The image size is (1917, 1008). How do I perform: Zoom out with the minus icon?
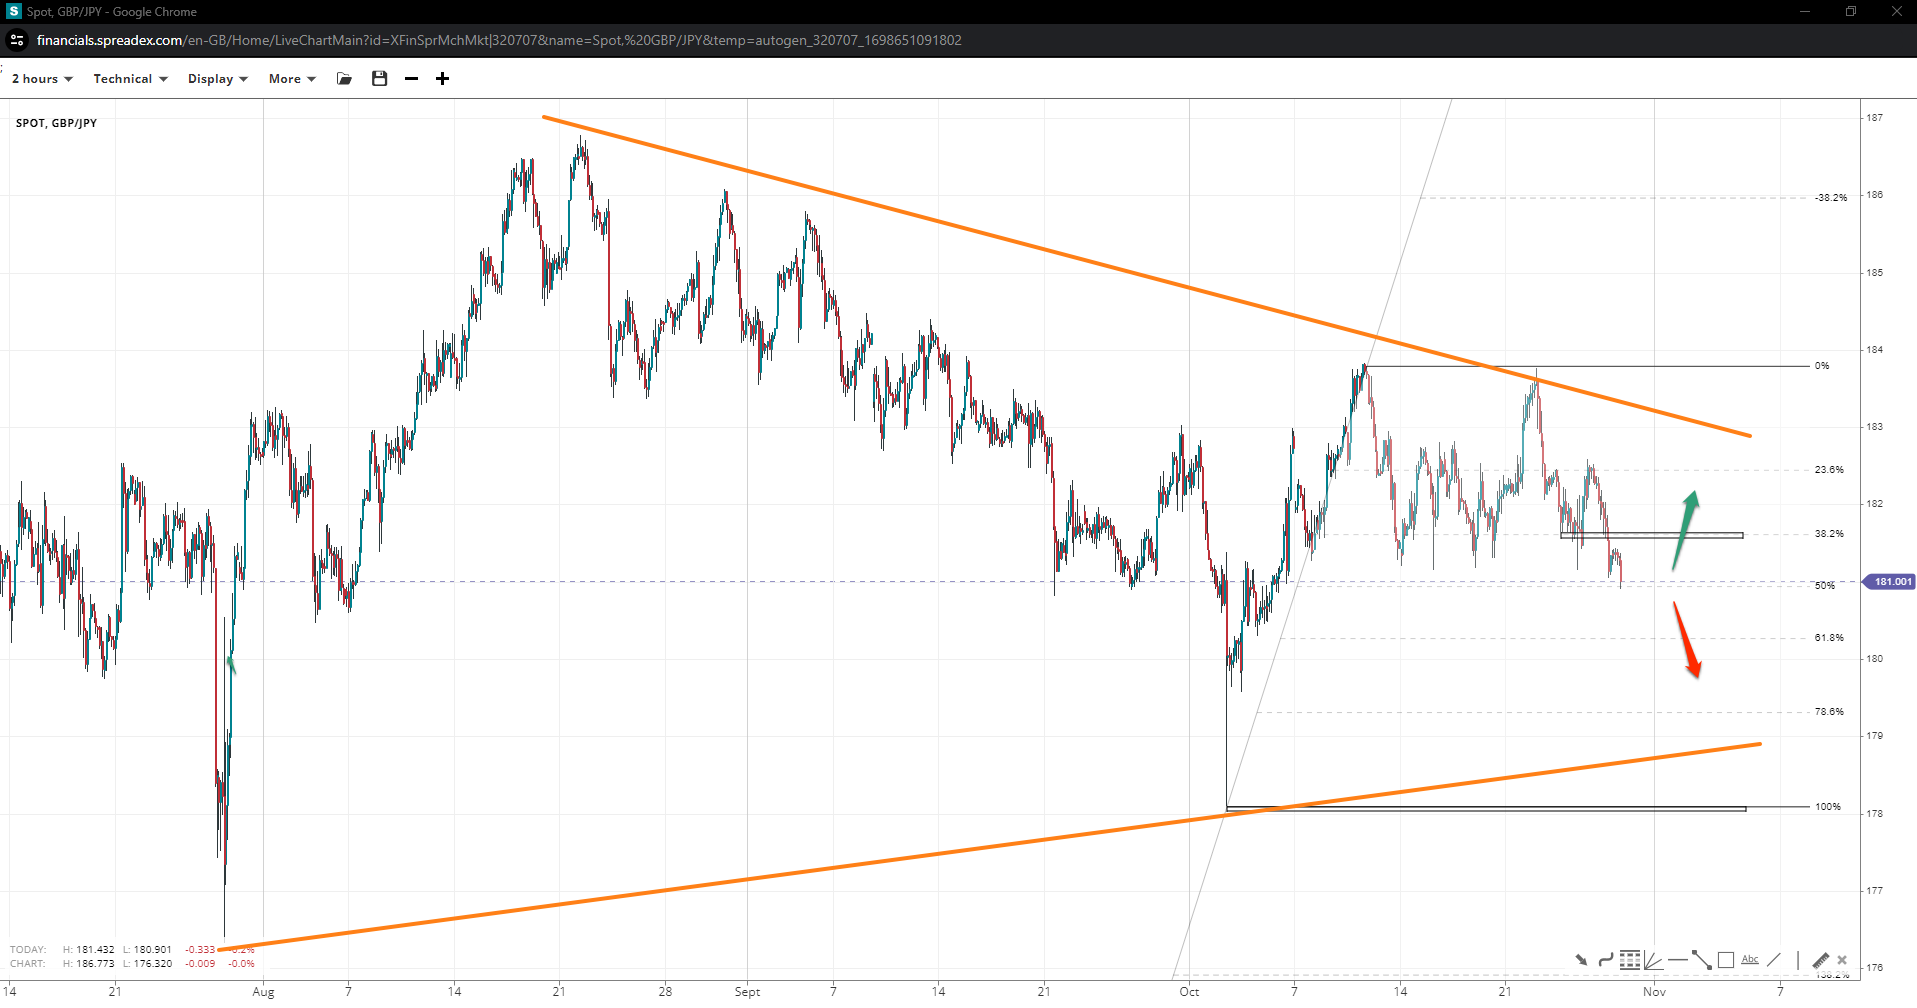pyautogui.click(x=411, y=79)
